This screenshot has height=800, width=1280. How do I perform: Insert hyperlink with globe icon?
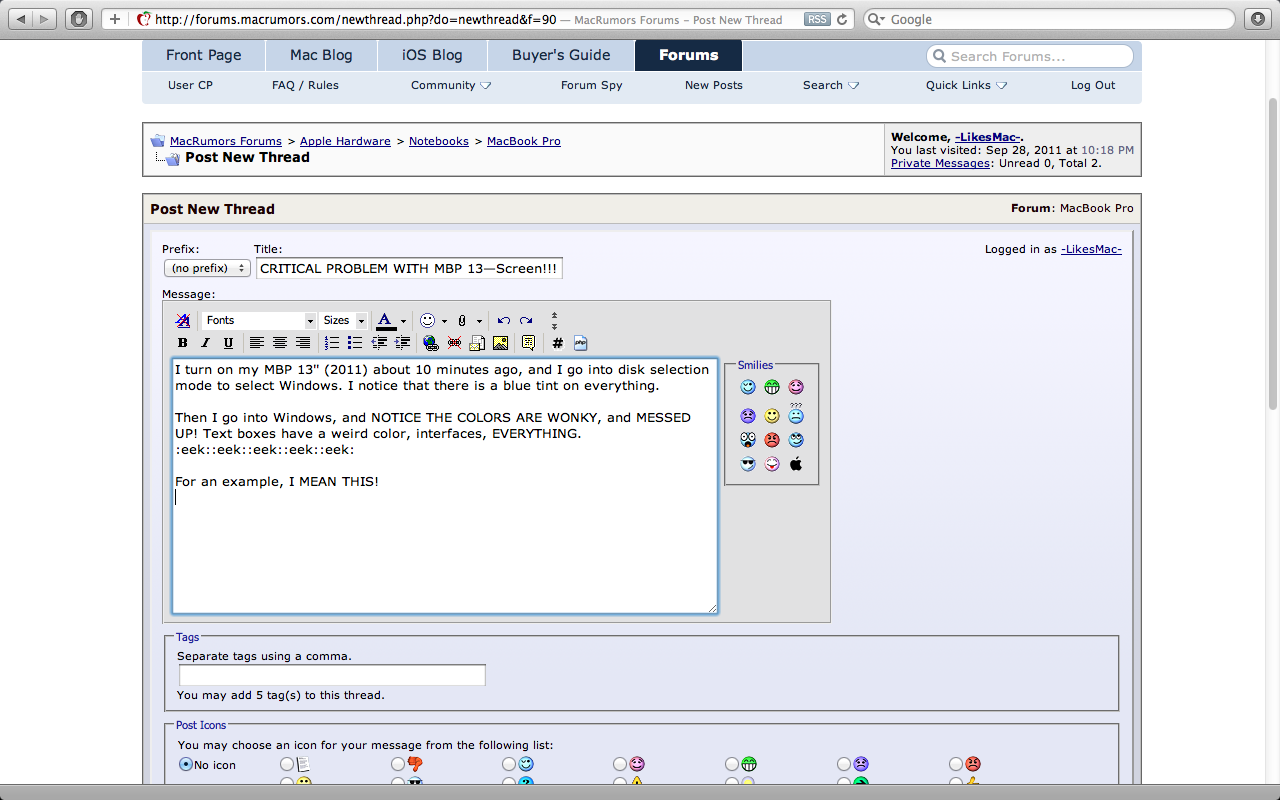431,343
